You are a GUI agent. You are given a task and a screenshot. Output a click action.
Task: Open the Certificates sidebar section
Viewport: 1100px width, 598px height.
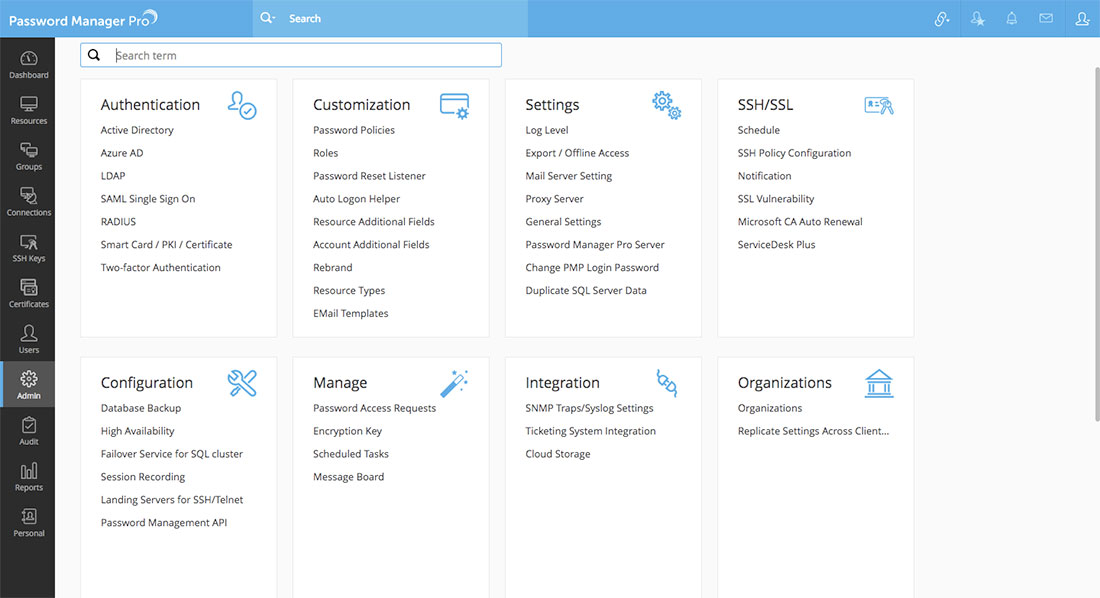point(28,294)
